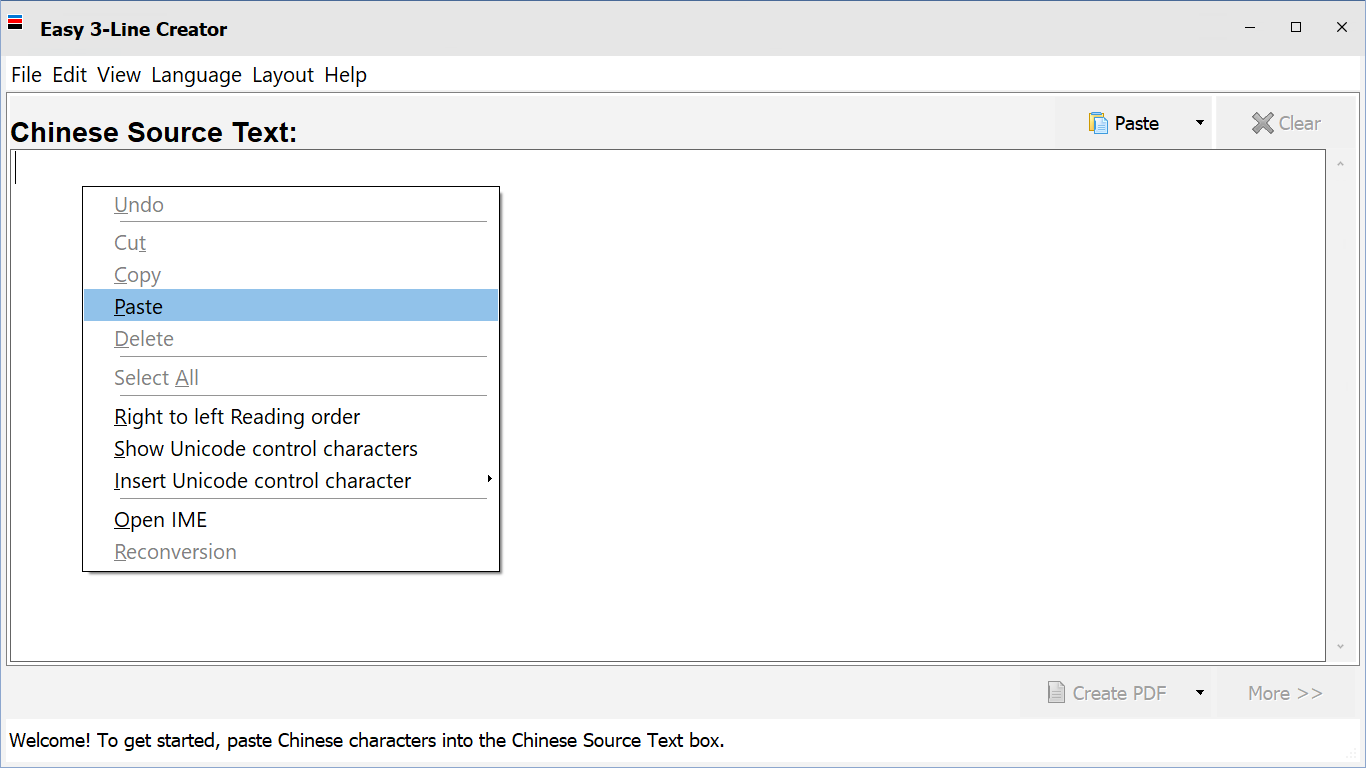The height and width of the screenshot is (768, 1366).
Task: Open the View menu
Action: (119, 75)
